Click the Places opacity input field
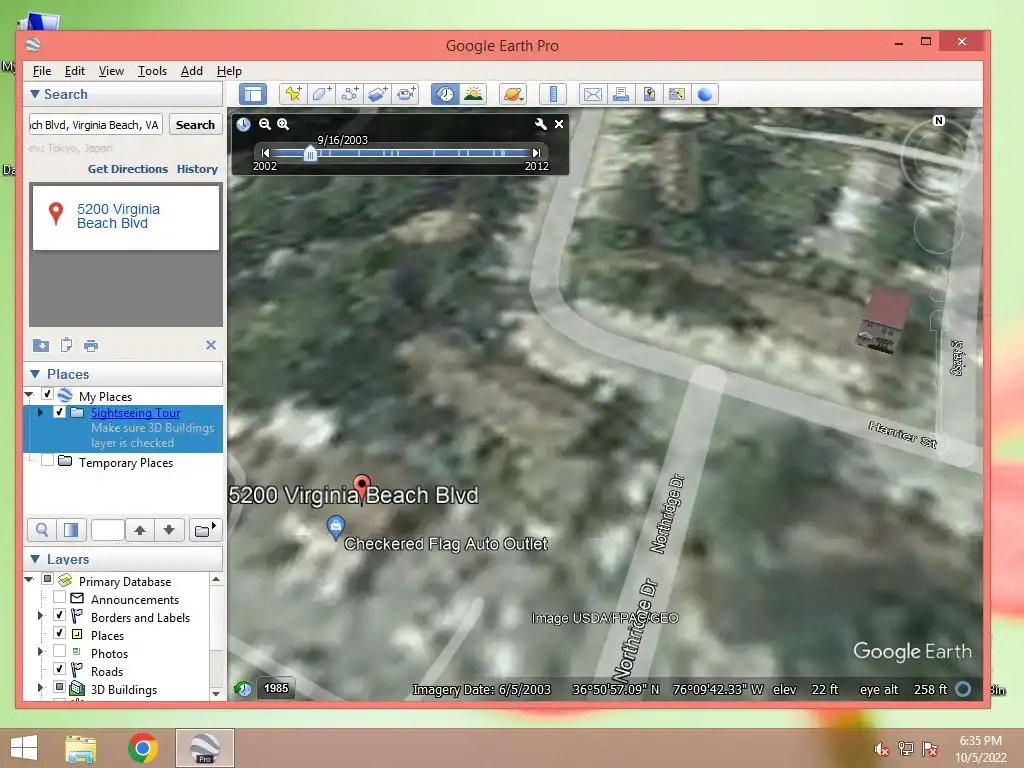Image resolution: width=1024 pixels, height=768 pixels. pos(108,530)
